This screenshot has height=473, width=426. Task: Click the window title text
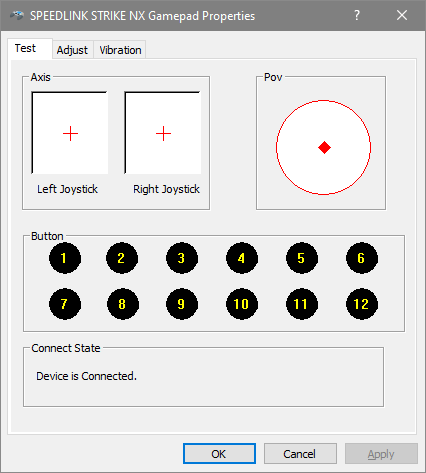pos(142,16)
